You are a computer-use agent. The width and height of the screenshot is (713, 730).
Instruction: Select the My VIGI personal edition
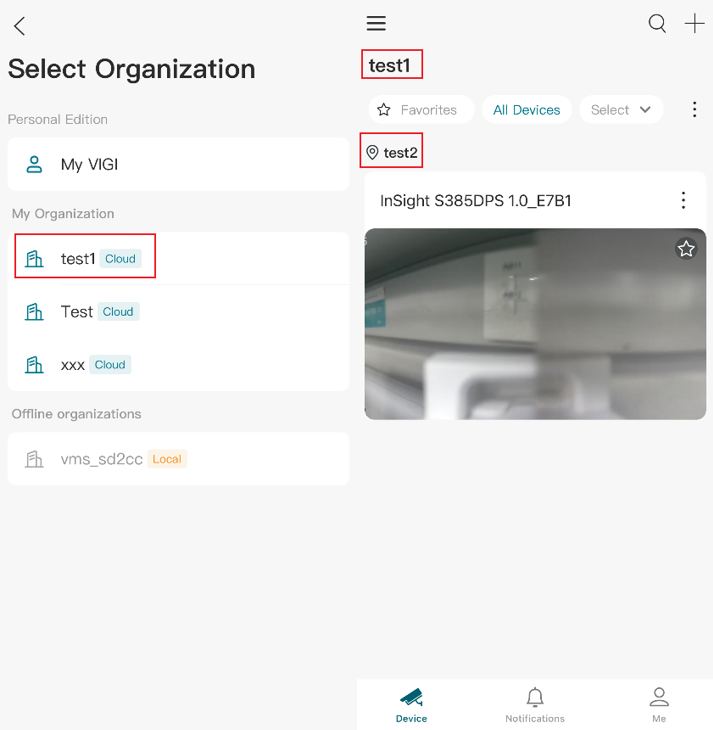pos(178,164)
